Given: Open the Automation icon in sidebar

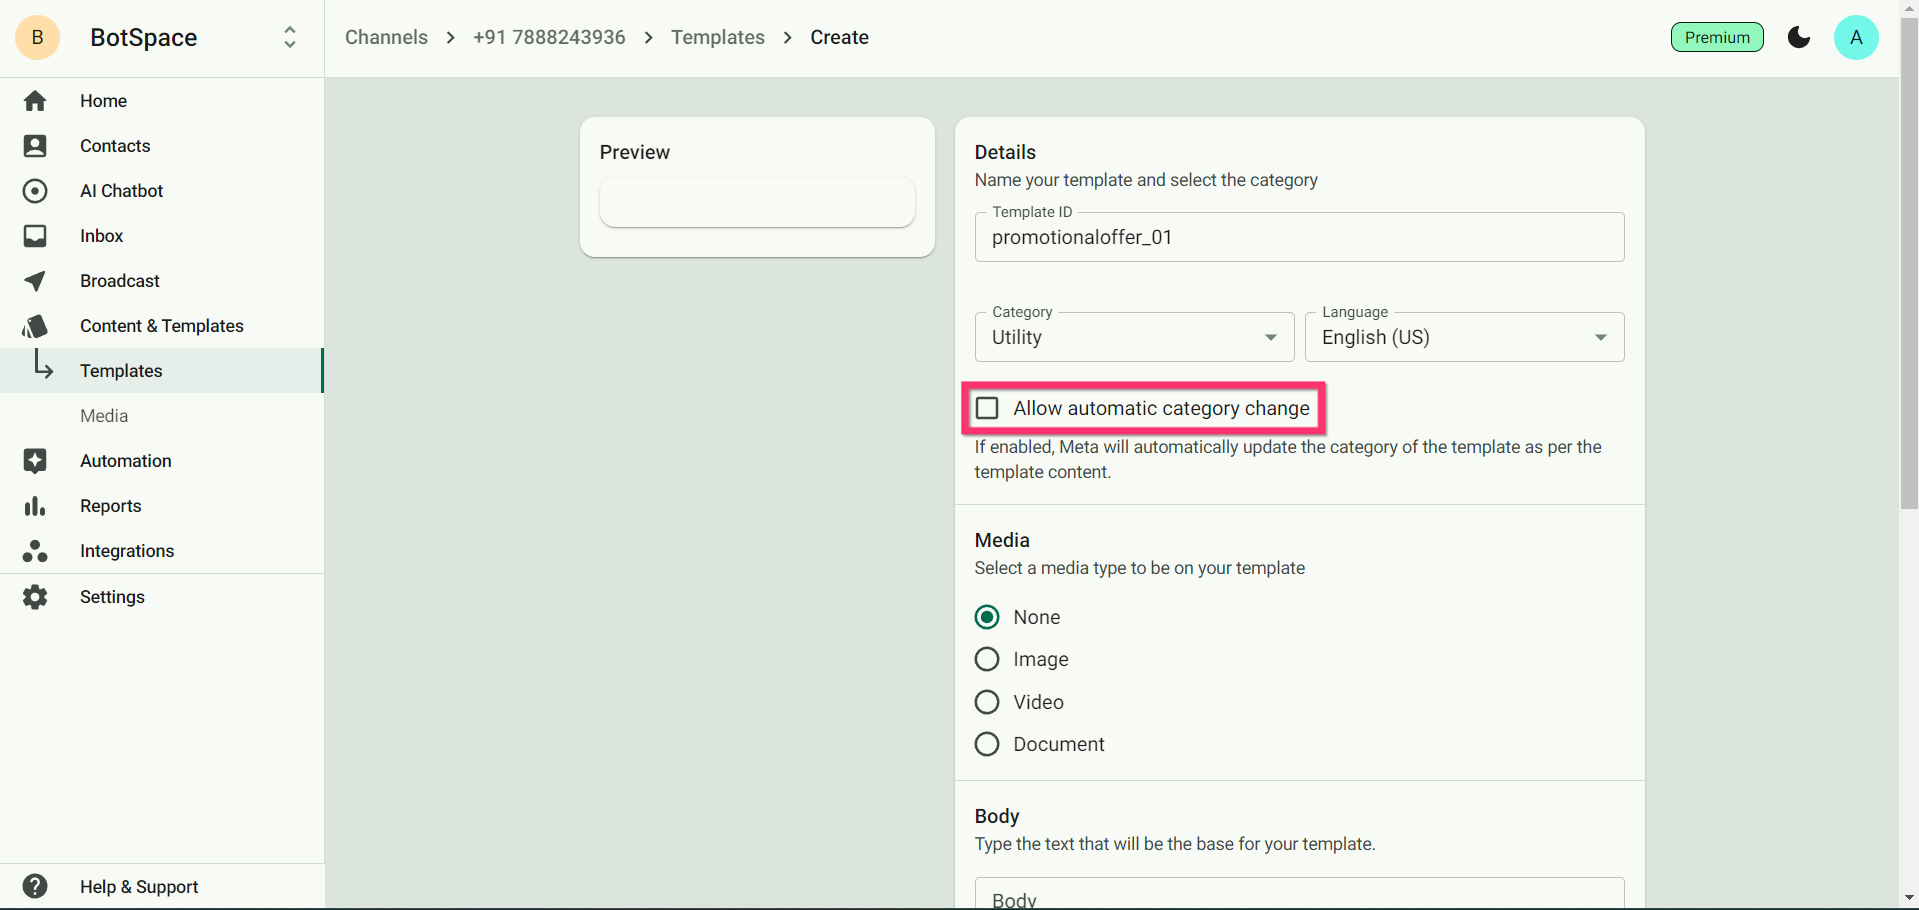Looking at the screenshot, I should point(35,461).
